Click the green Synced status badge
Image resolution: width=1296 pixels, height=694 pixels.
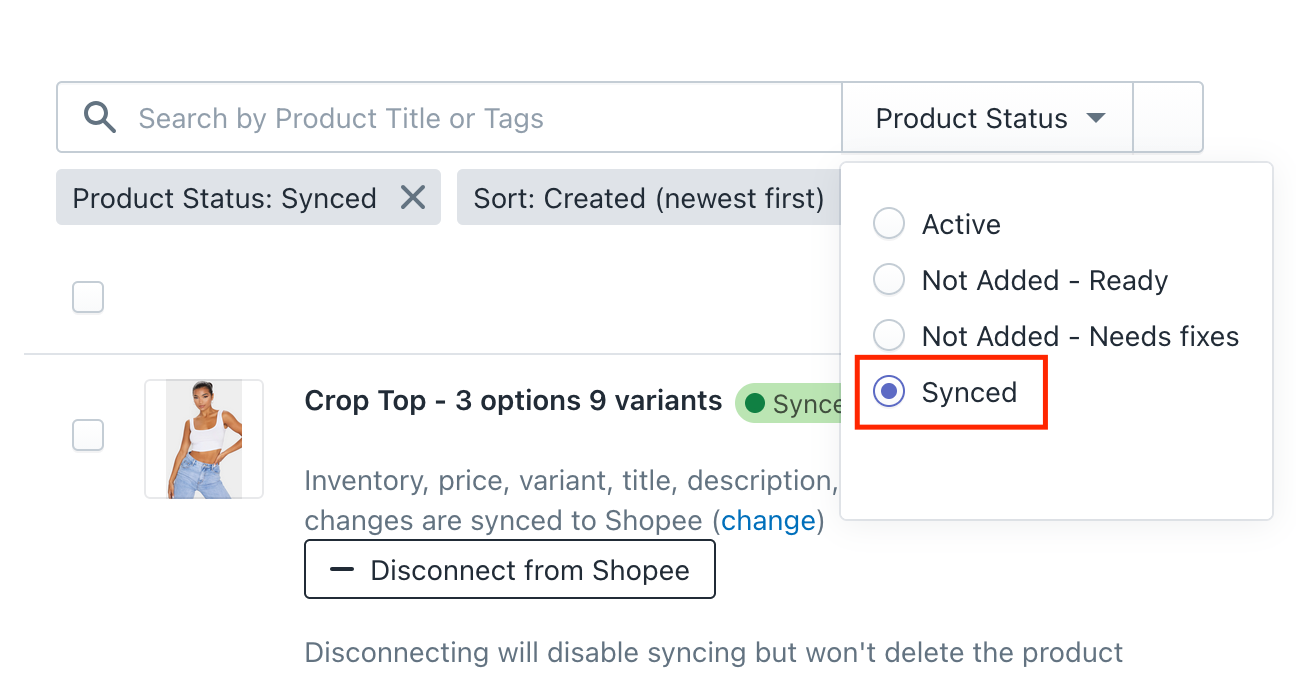coord(790,403)
